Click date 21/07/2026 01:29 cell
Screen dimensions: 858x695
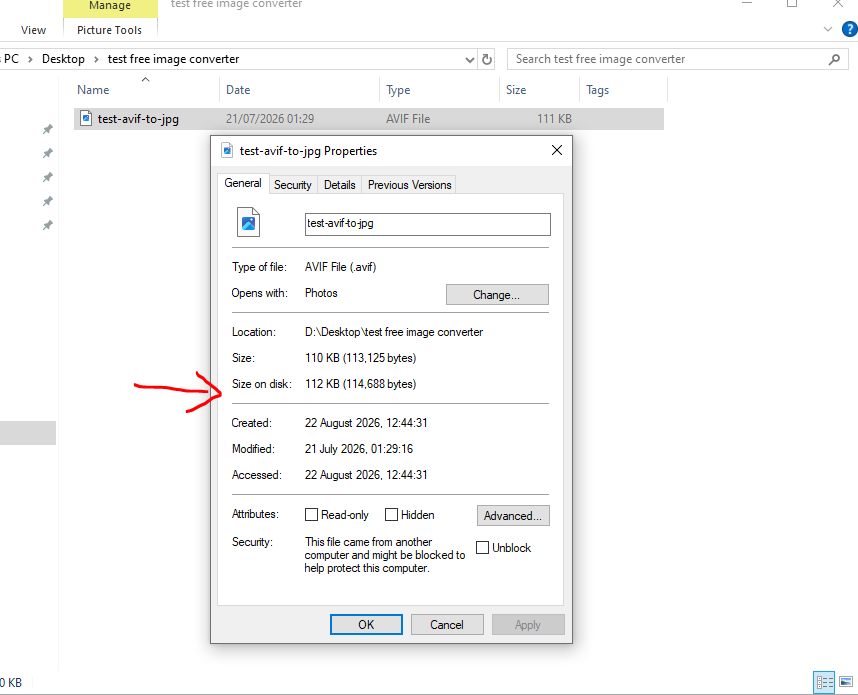pos(270,119)
